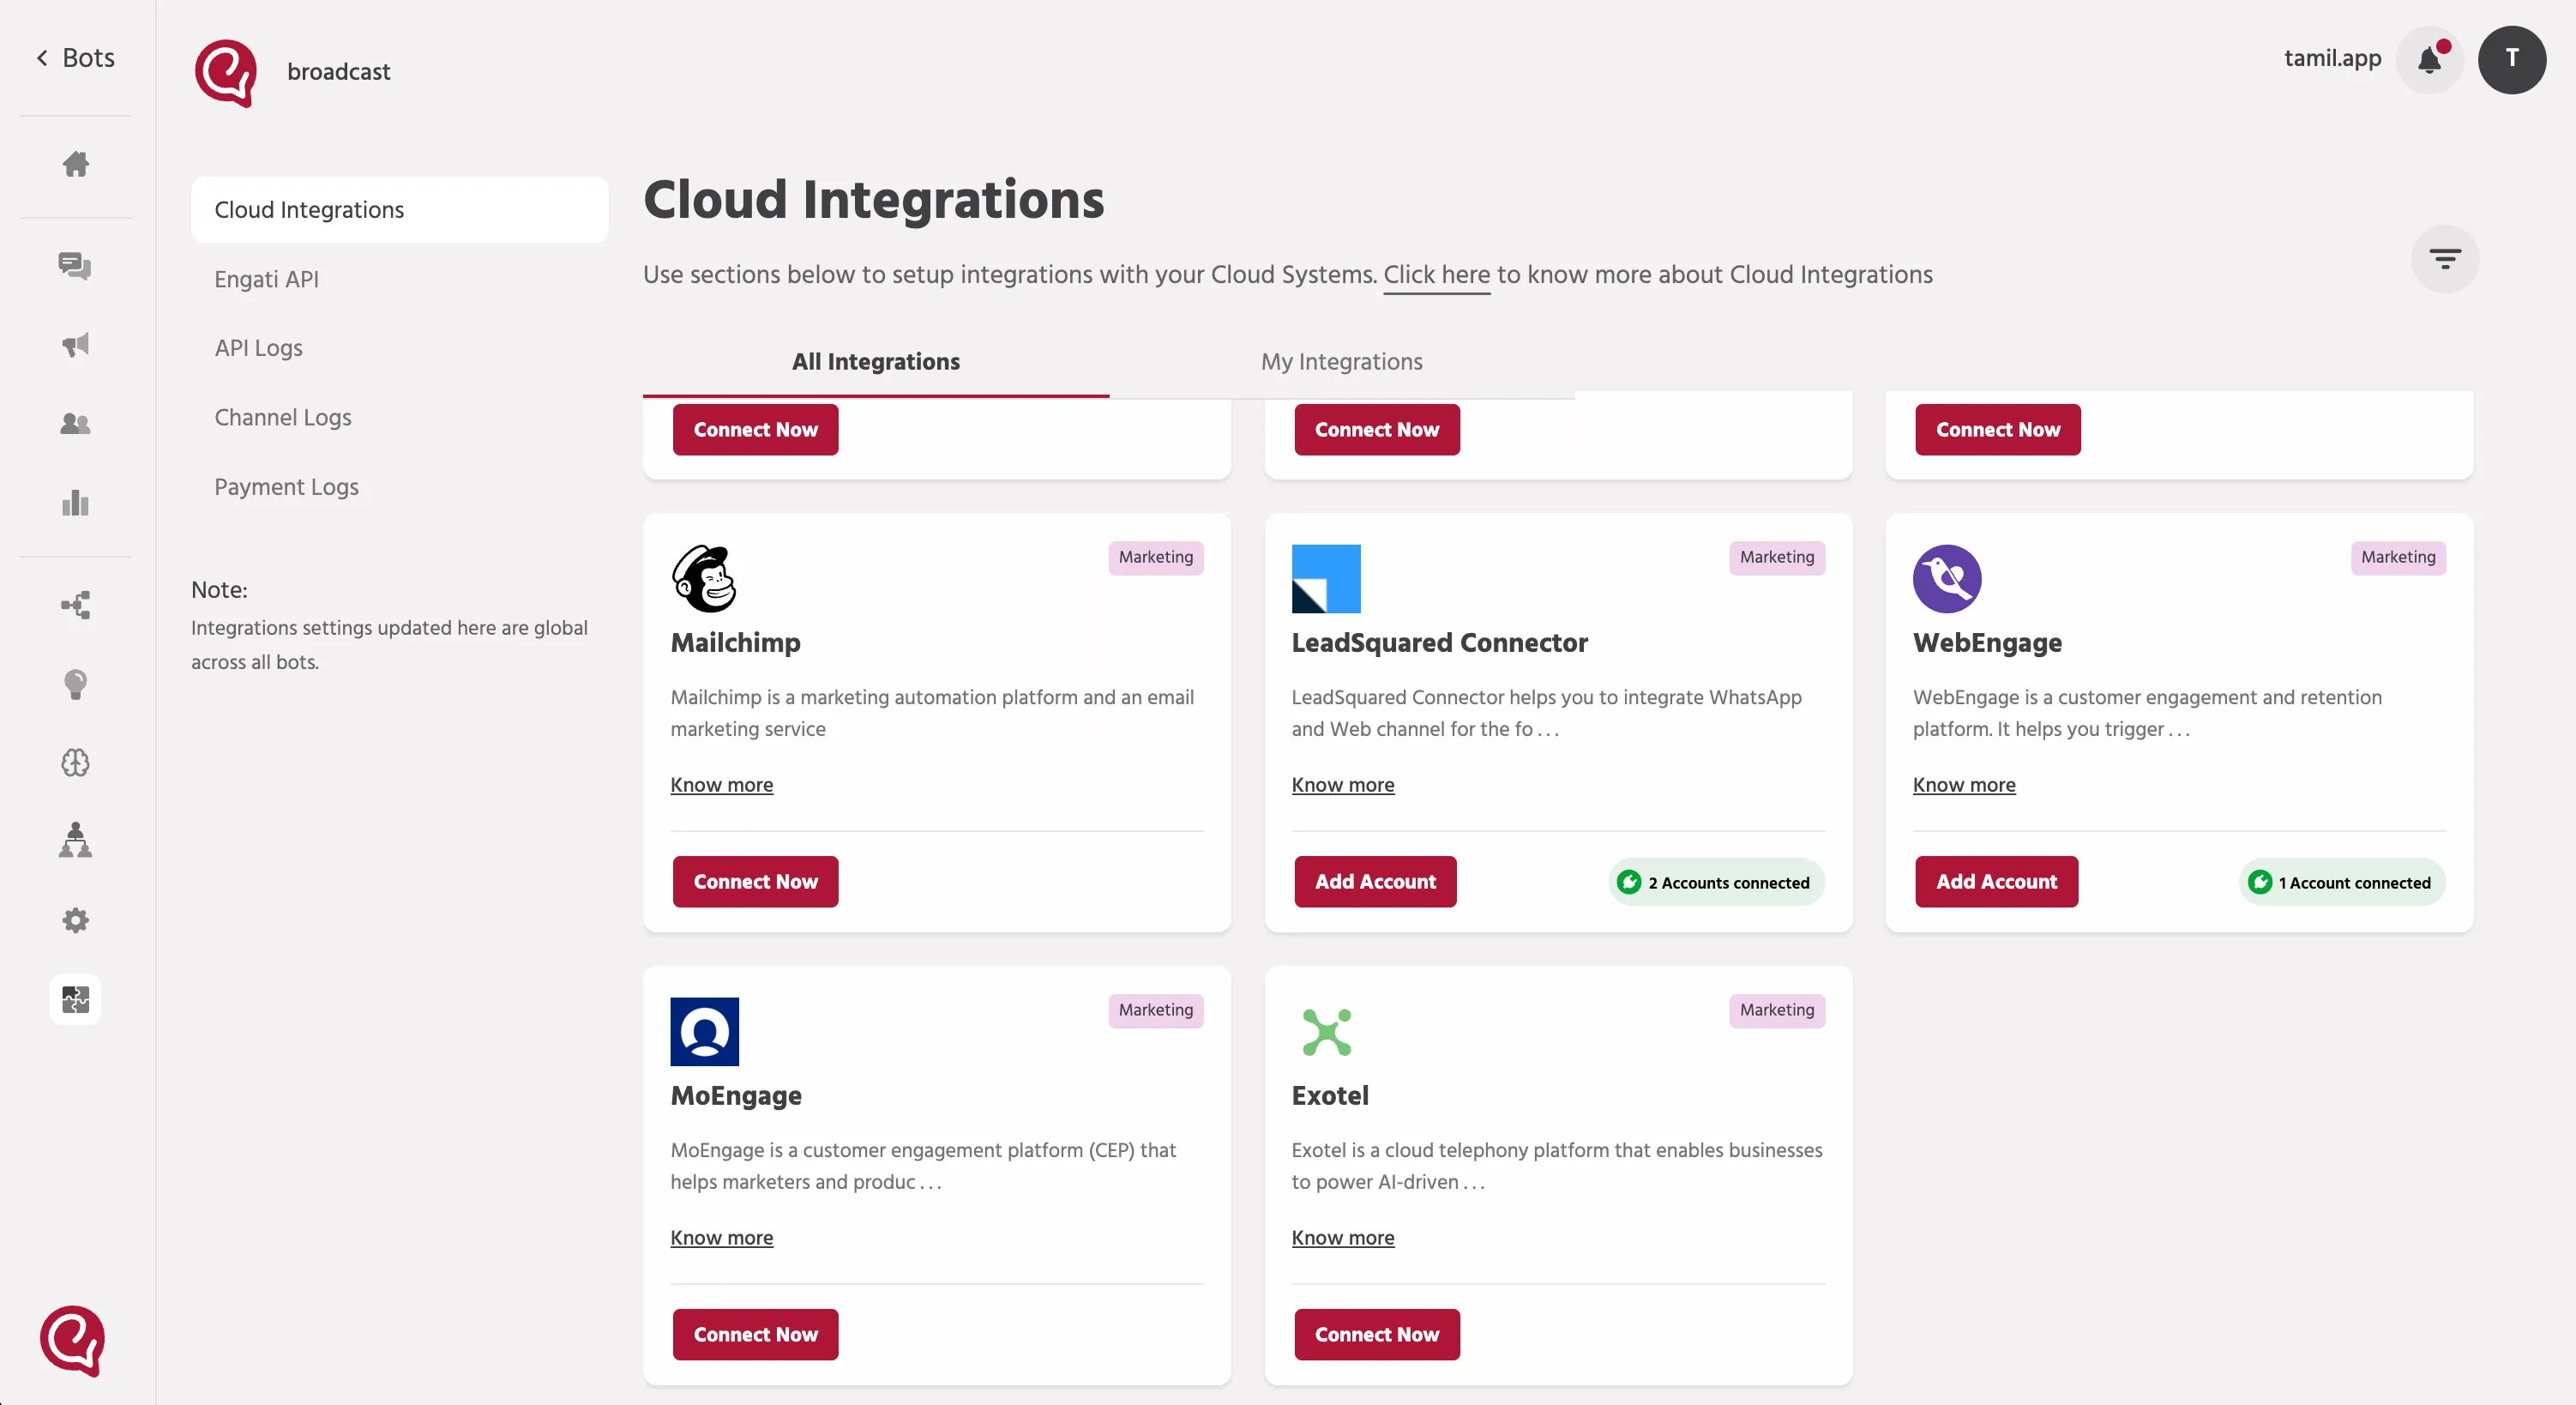Image resolution: width=2576 pixels, height=1405 pixels.
Task: Add Account for LeadSquared Connector
Action: tap(1375, 882)
